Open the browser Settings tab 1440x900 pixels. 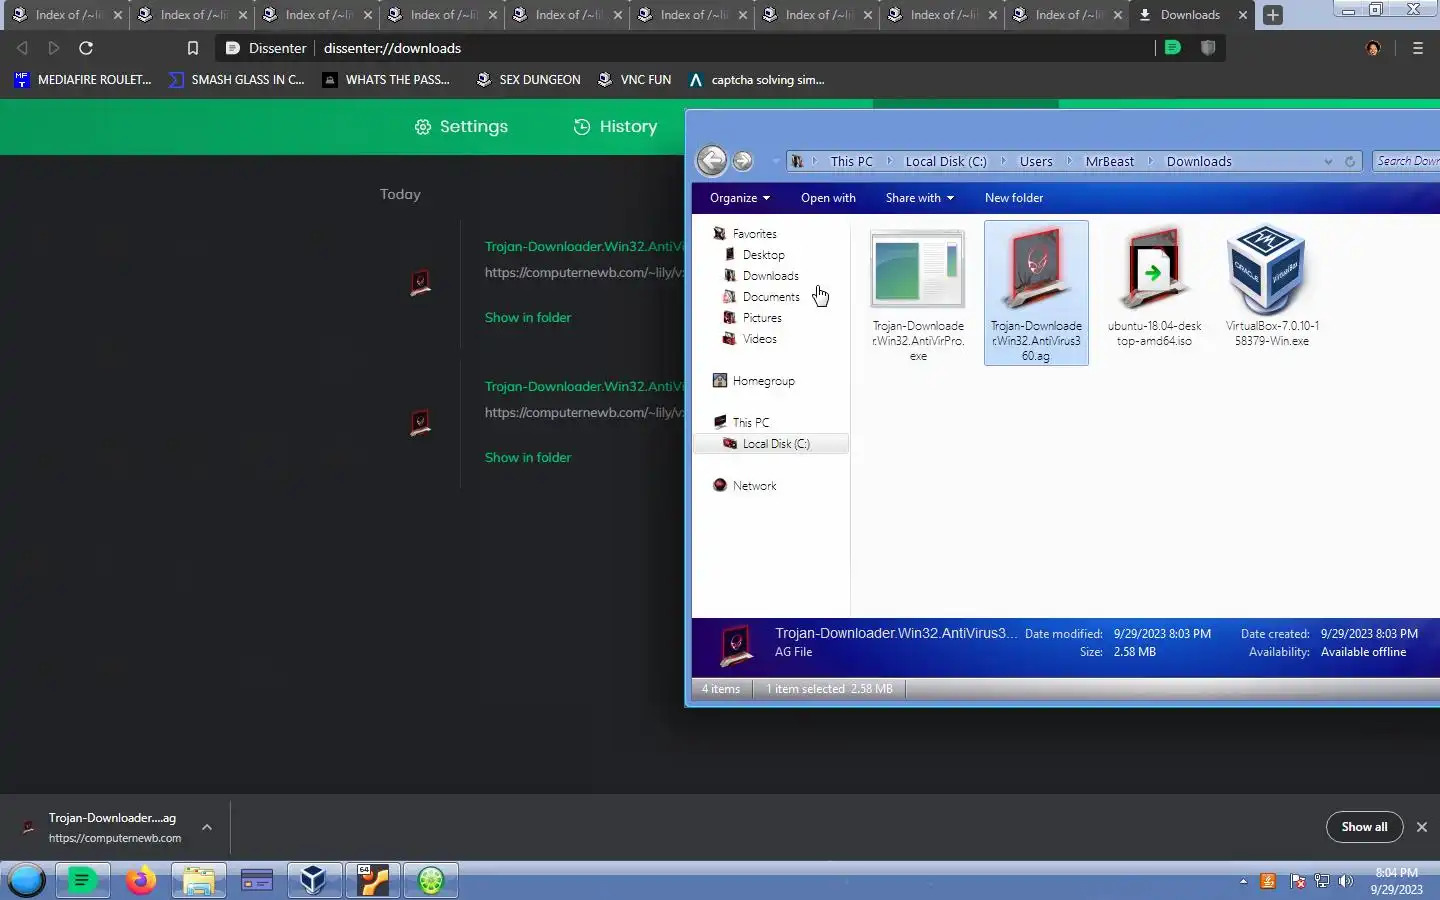click(x=461, y=127)
